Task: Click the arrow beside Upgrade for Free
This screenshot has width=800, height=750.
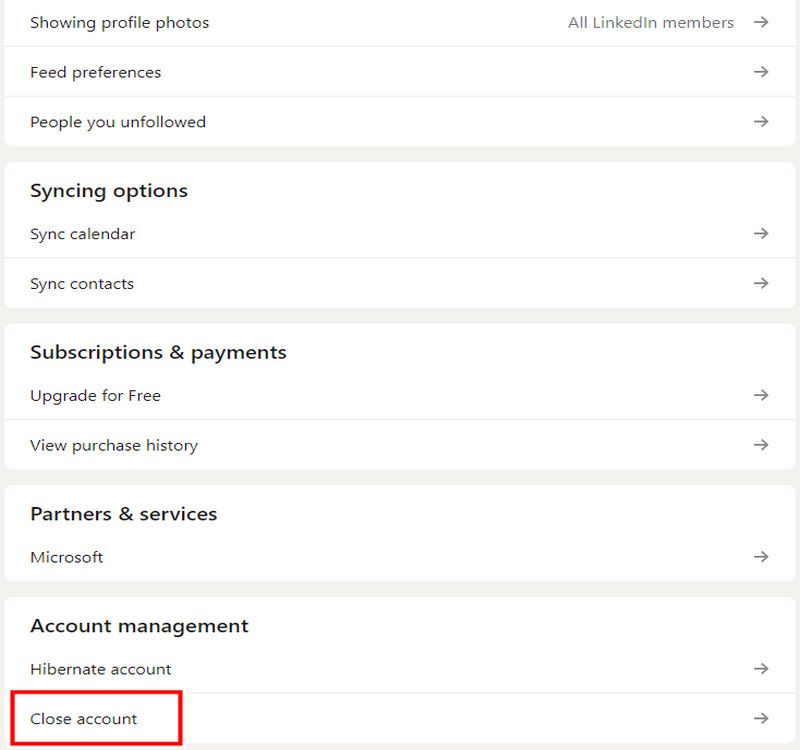Action: (x=761, y=396)
